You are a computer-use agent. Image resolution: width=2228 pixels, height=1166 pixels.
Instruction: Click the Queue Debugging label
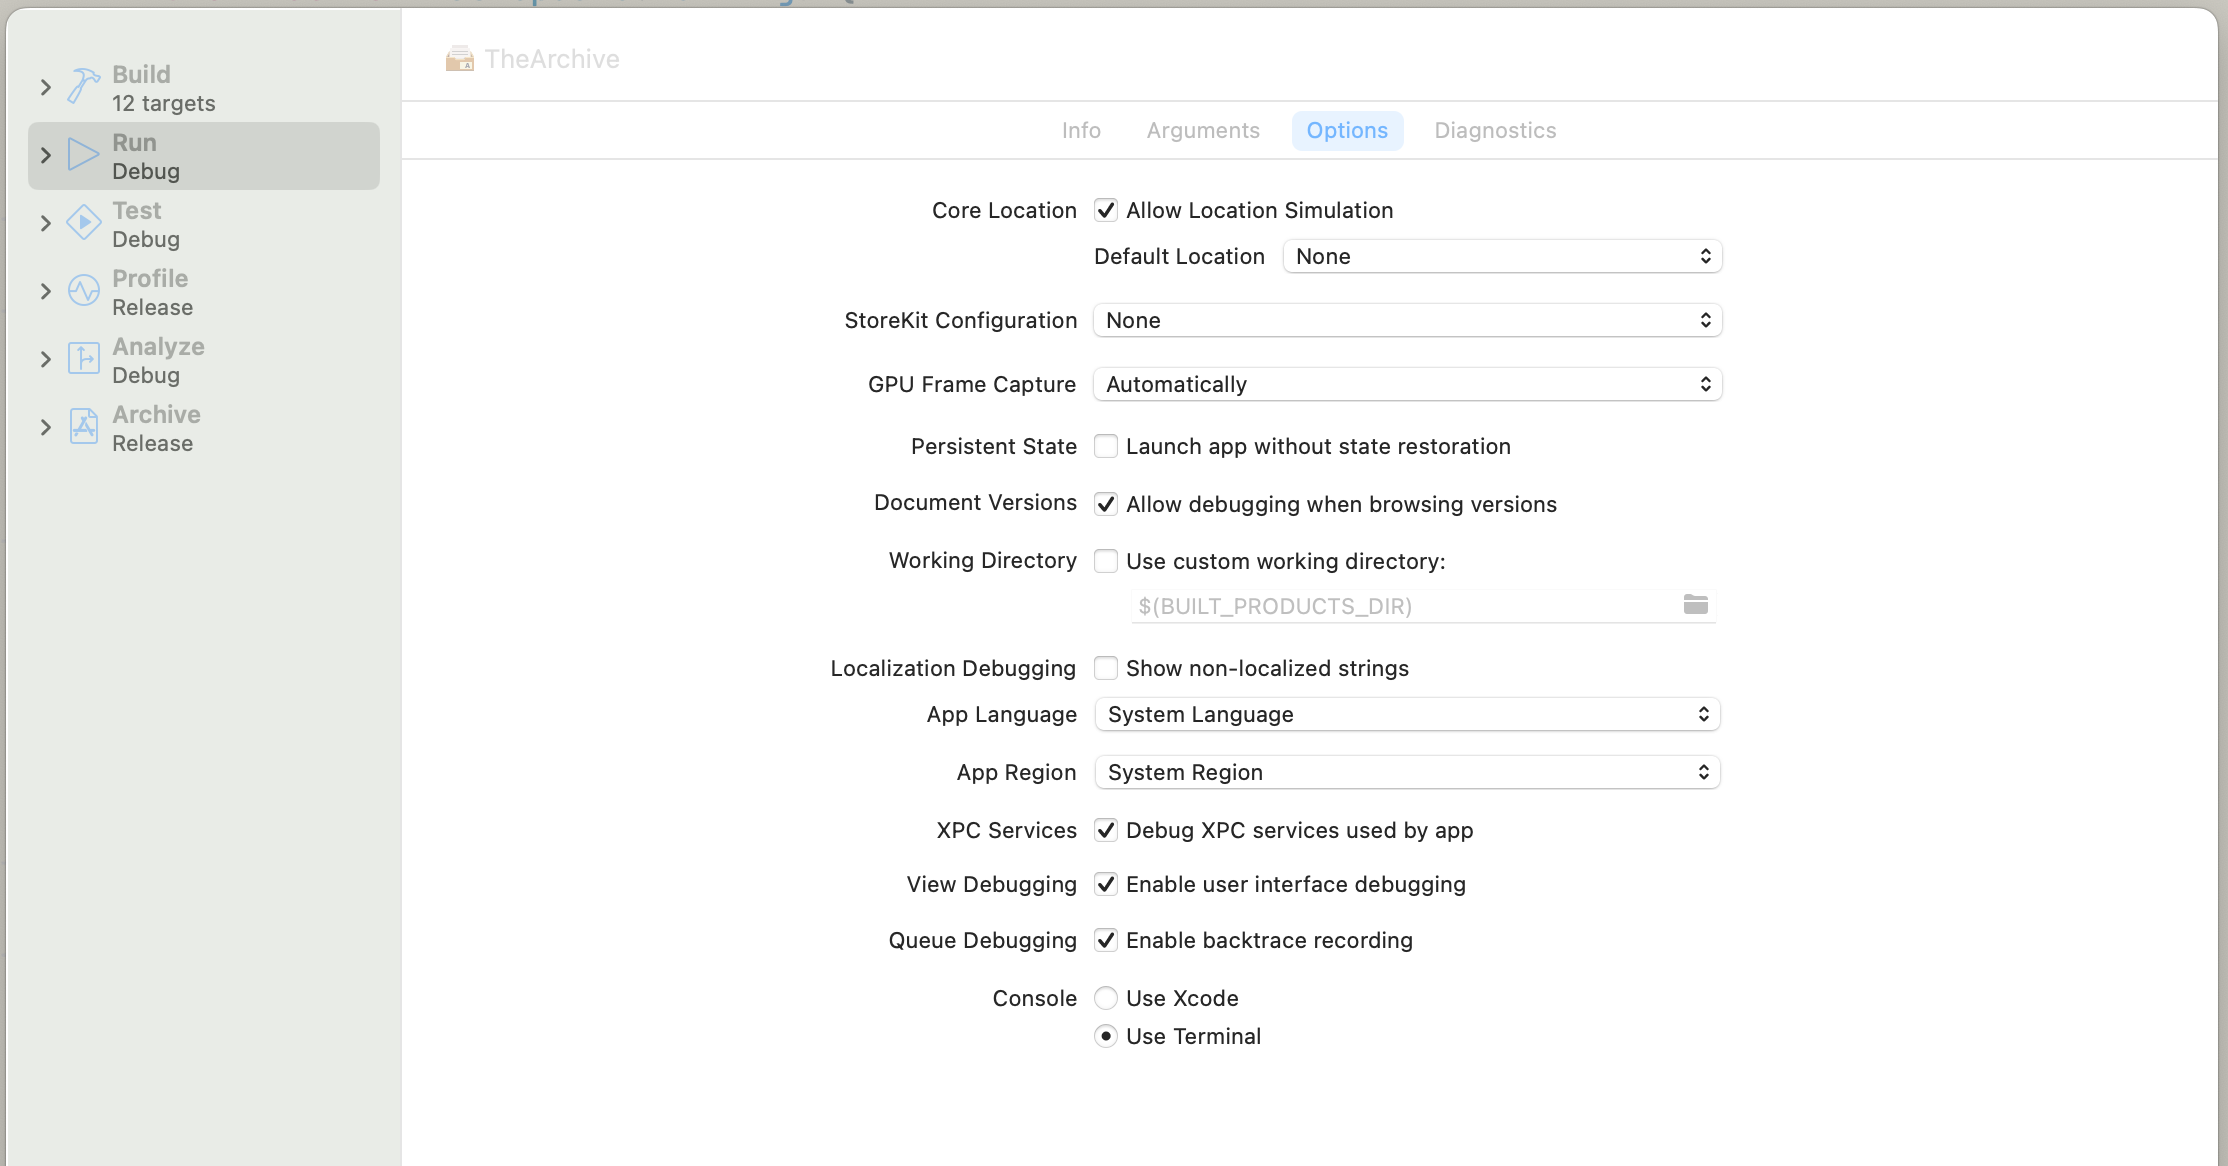(x=983, y=940)
